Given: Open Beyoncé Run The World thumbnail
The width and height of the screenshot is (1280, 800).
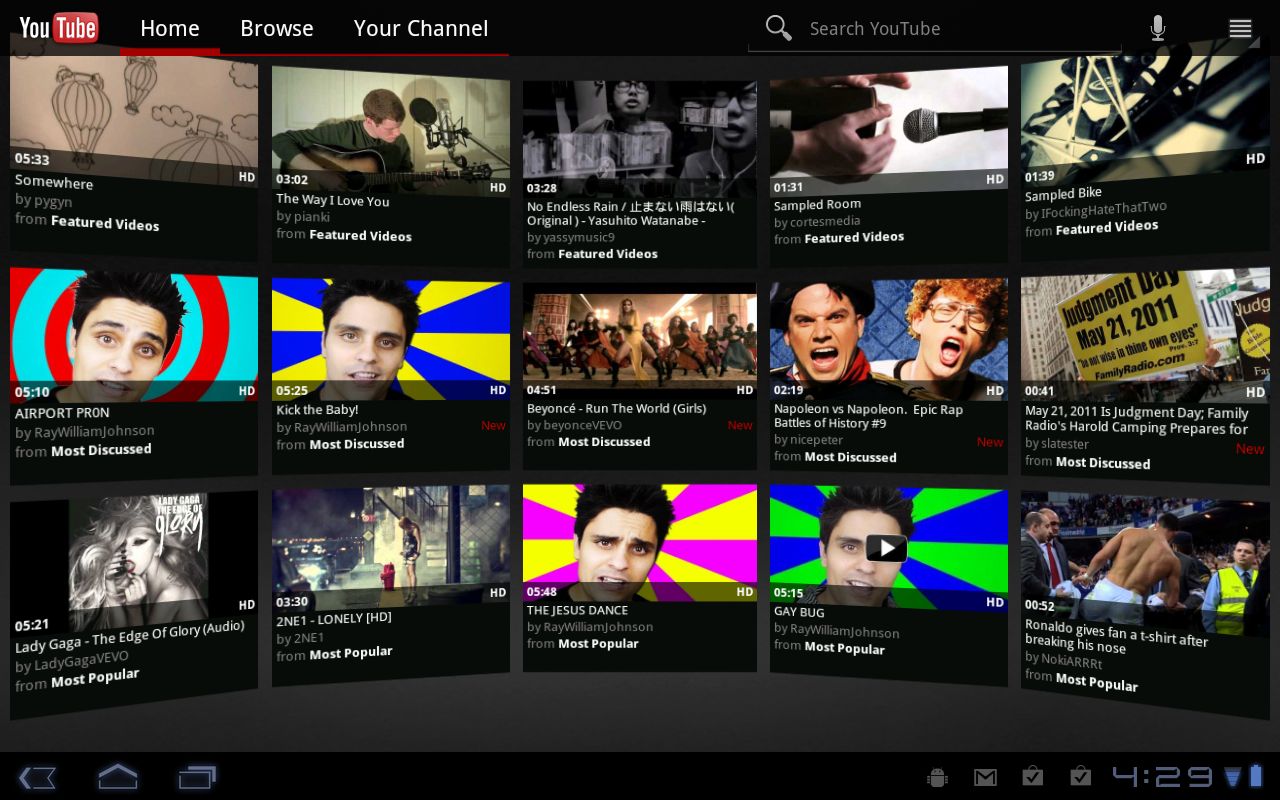Looking at the screenshot, I should tap(640, 341).
